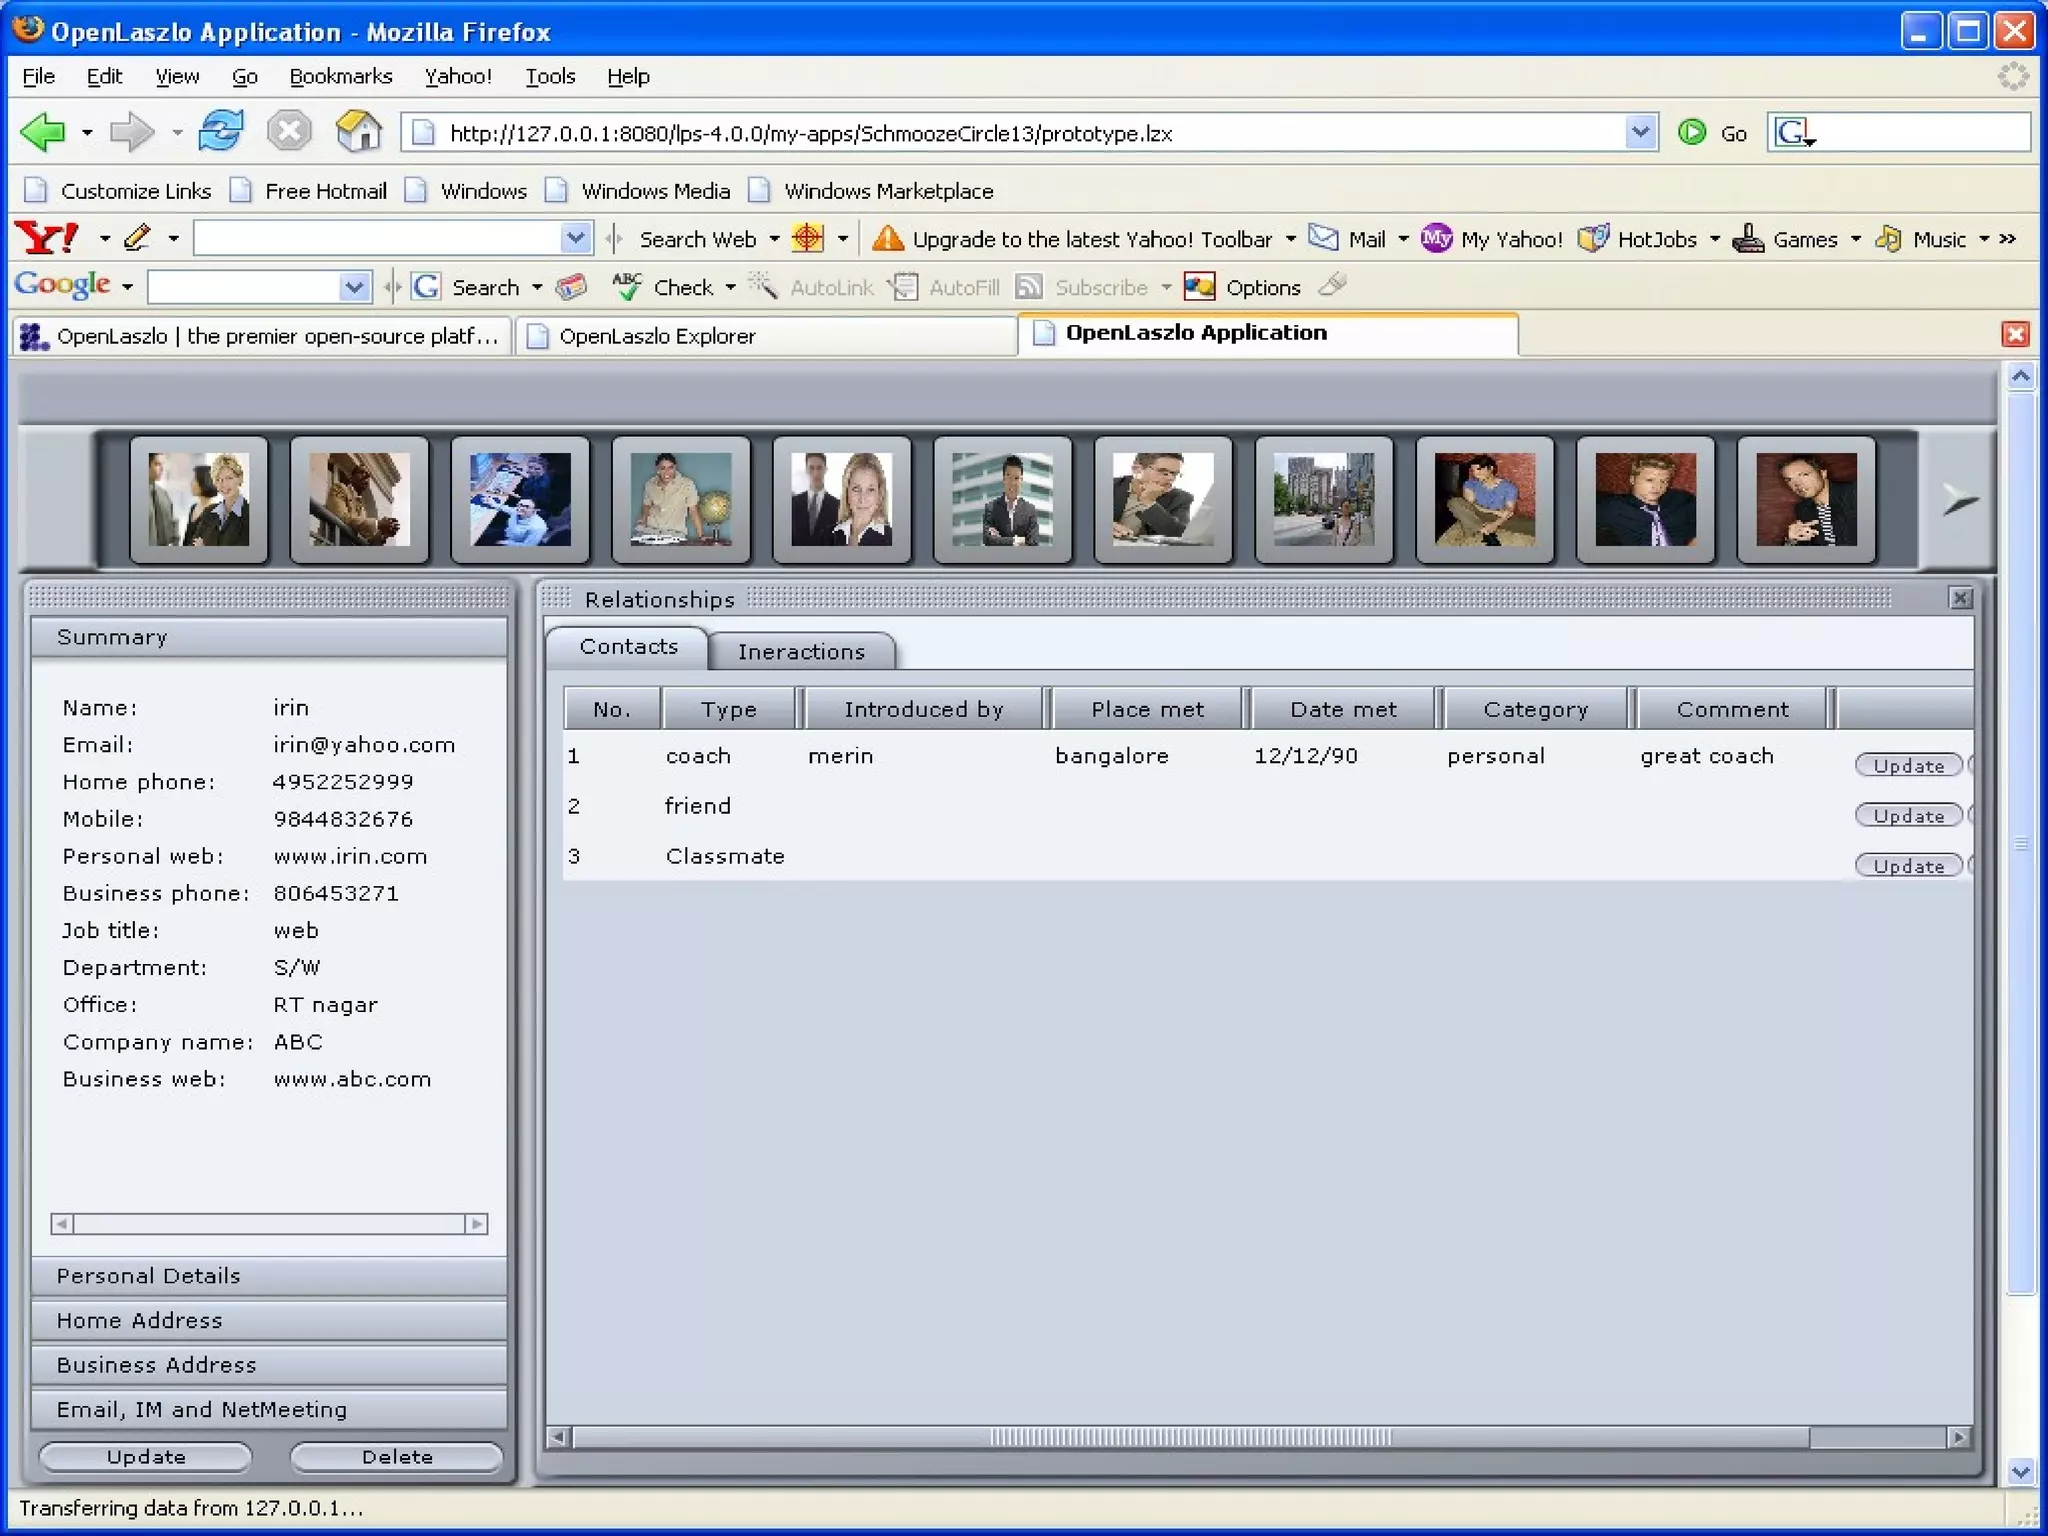Close the Relationships panel
The height and width of the screenshot is (1536, 2048).
click(1960, 598)
